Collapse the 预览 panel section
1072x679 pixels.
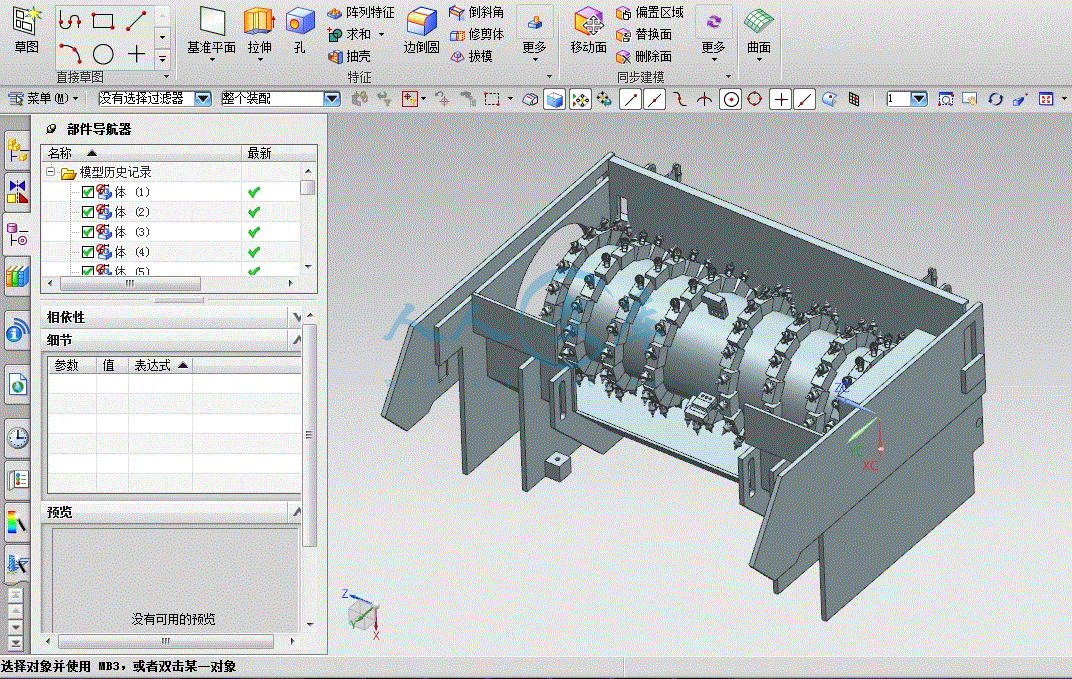click(296, 511)
